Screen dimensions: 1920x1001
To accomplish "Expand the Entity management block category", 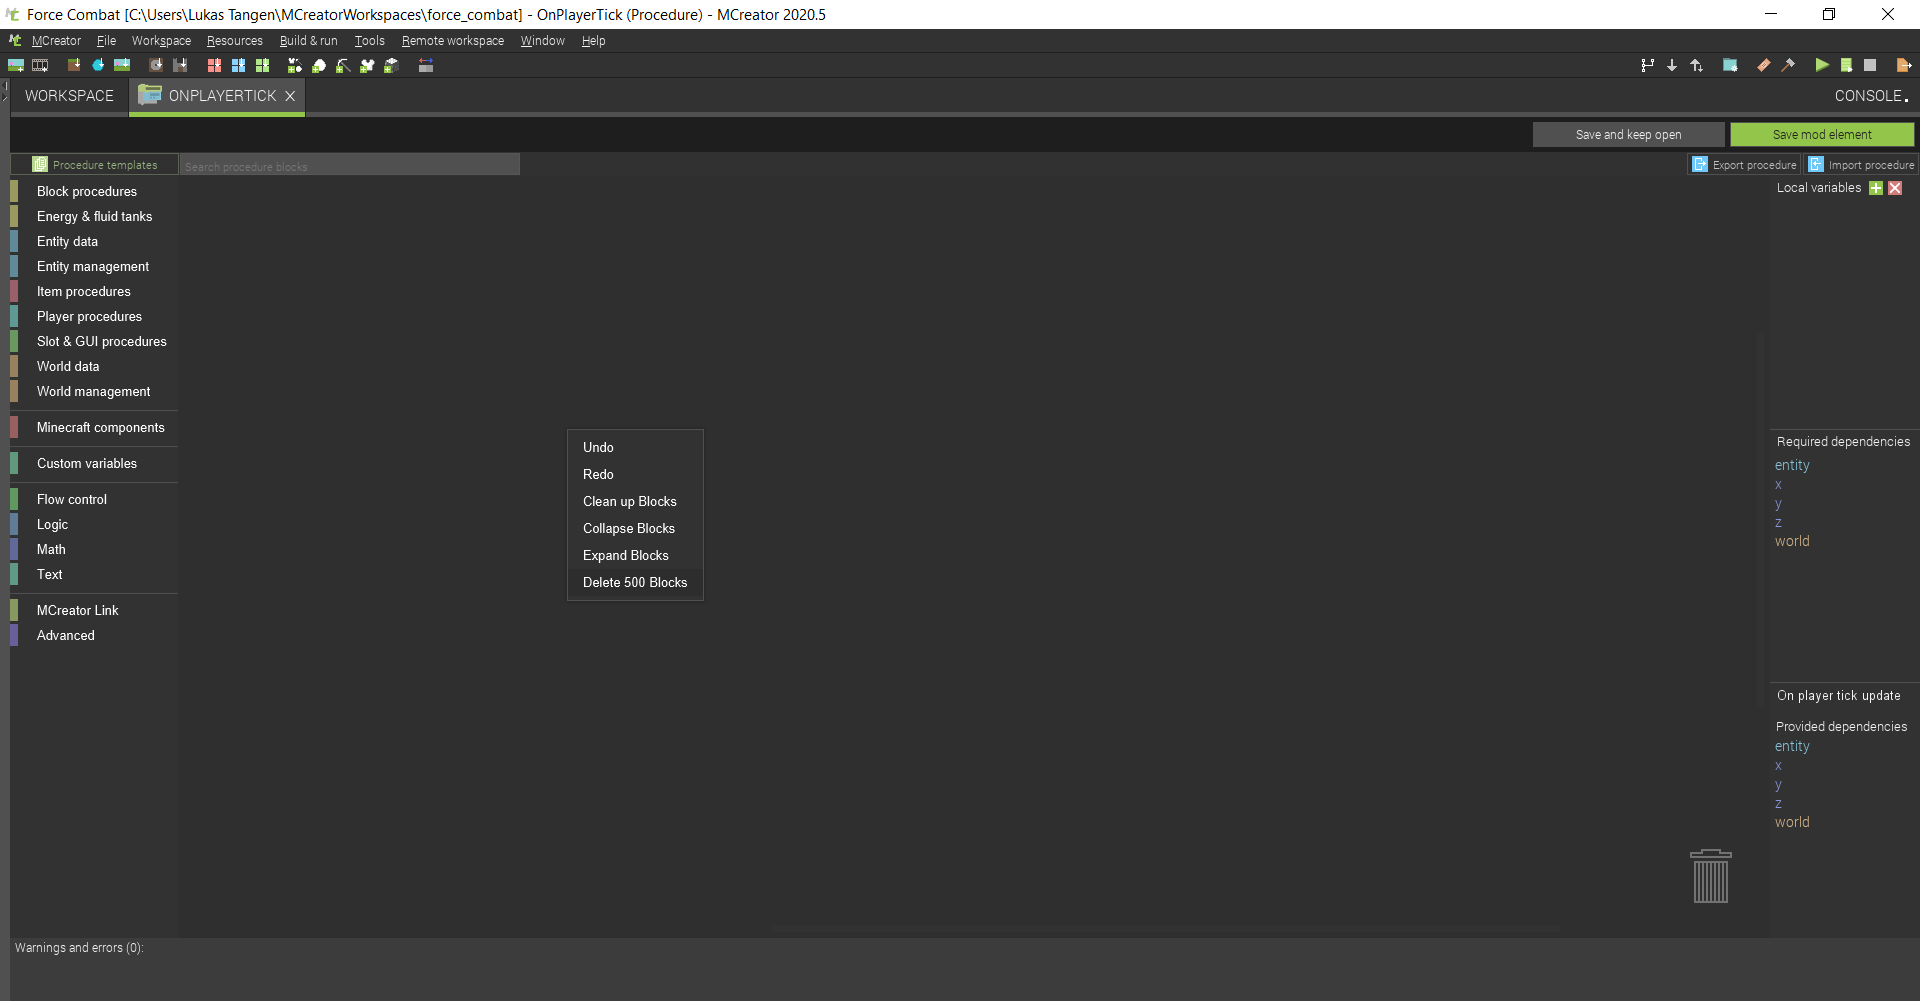I will click(x=91, y=266).
